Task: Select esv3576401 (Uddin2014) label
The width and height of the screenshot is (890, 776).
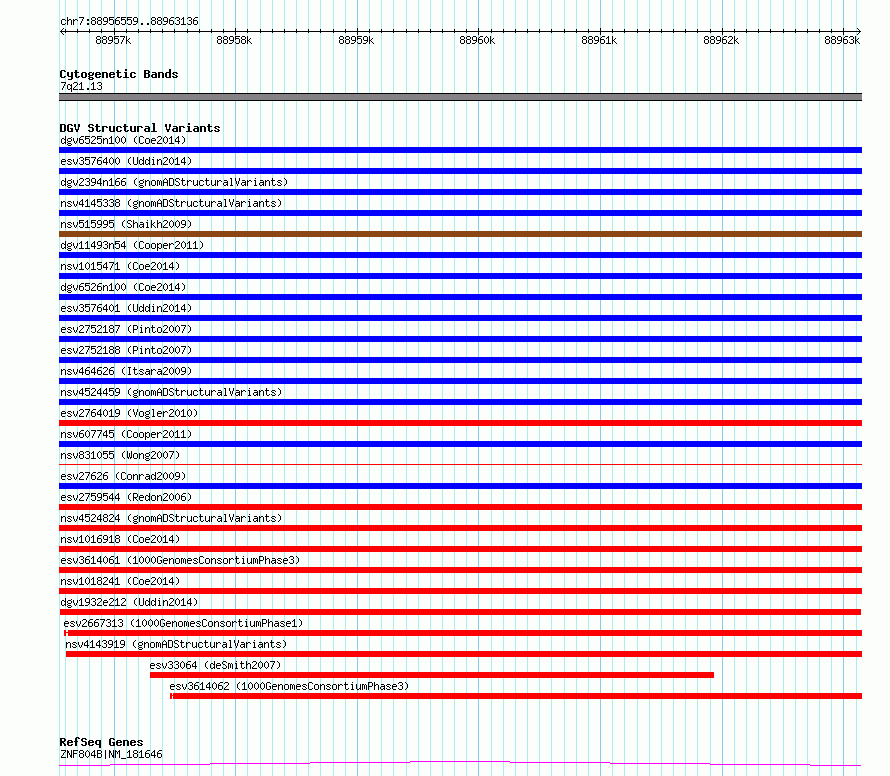Action: tap(126, 308)
